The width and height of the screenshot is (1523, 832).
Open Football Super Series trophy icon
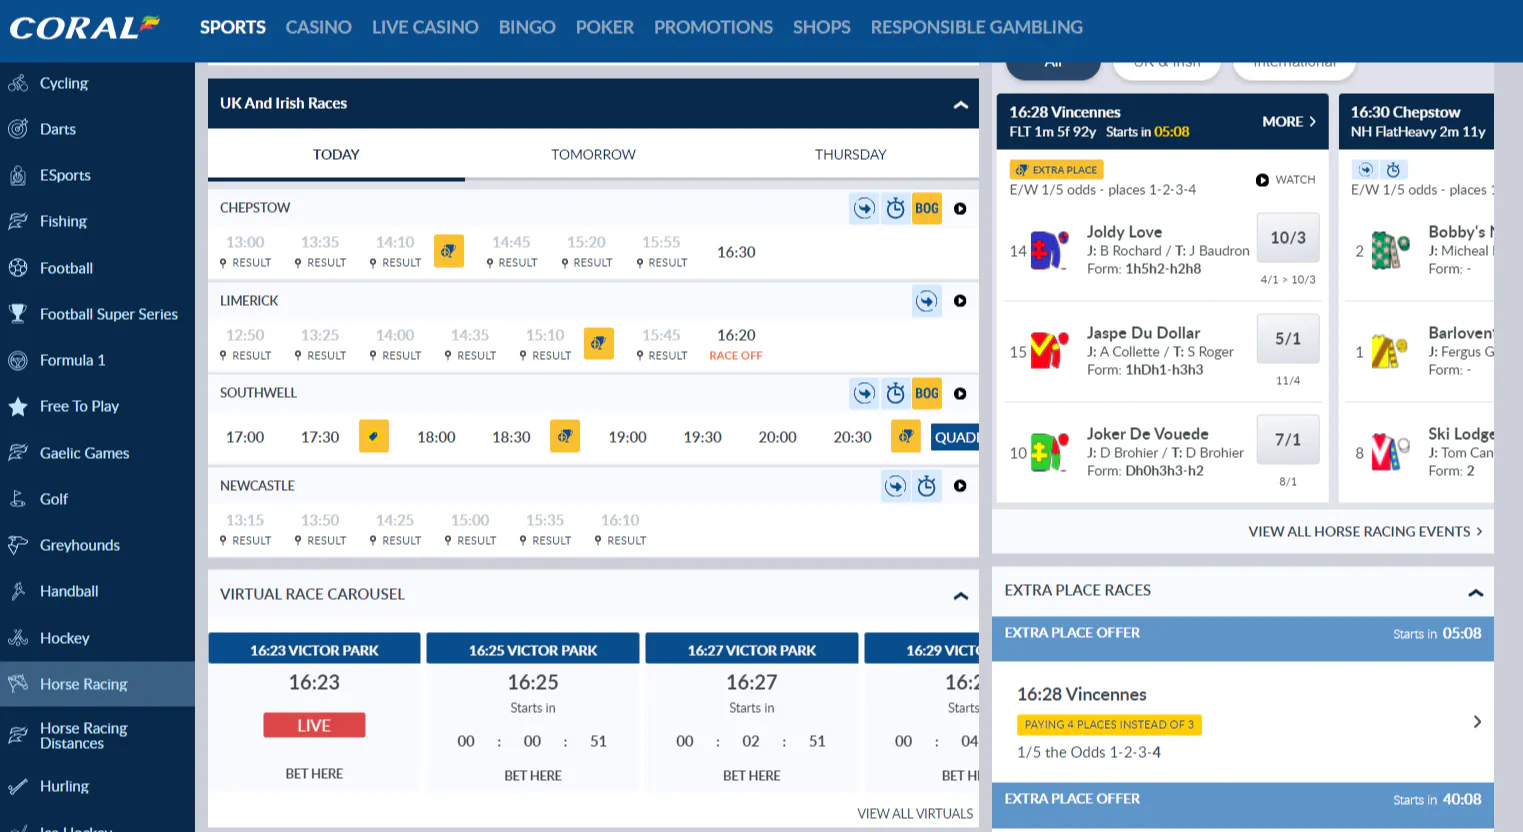coord(18,314)
